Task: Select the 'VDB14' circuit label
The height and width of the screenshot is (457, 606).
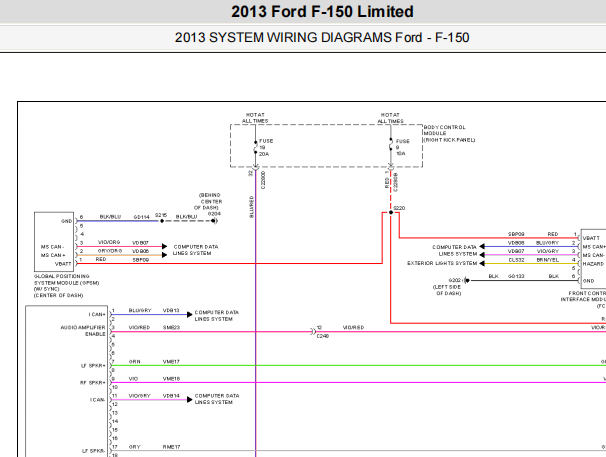Action: (x=171, y=396)
